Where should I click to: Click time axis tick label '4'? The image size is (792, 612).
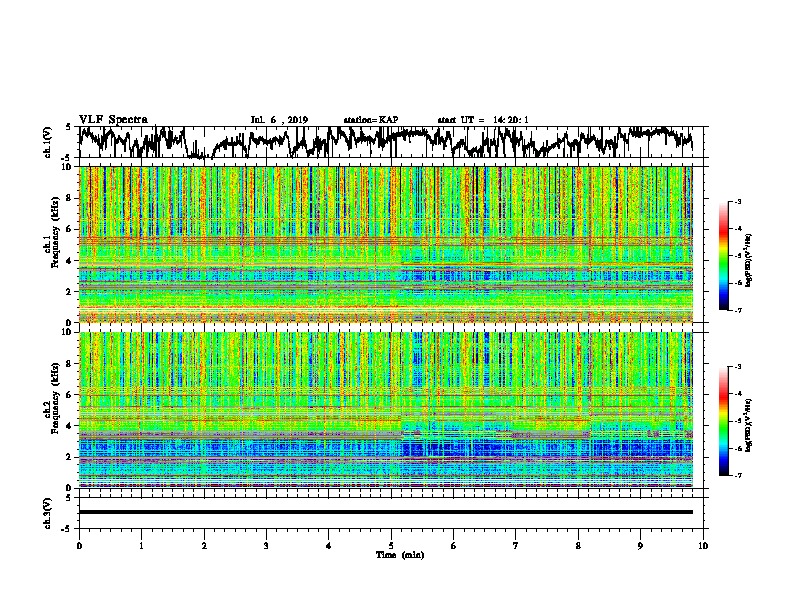tap(329, 546)
